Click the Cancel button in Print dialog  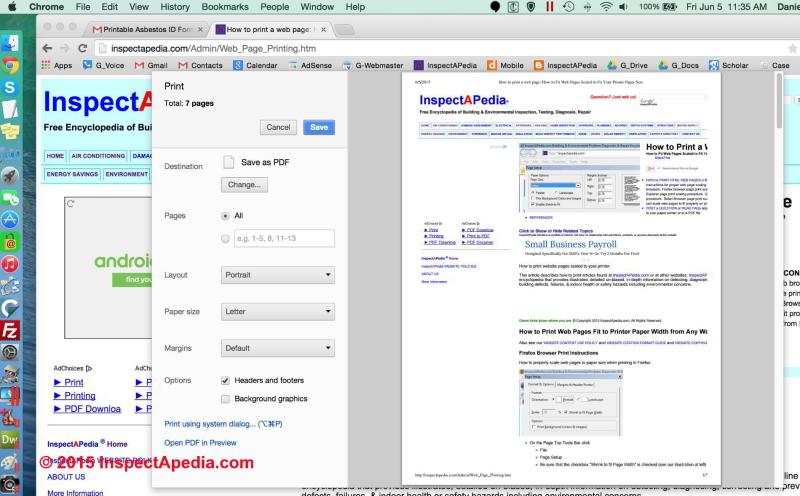click(278, 127)
